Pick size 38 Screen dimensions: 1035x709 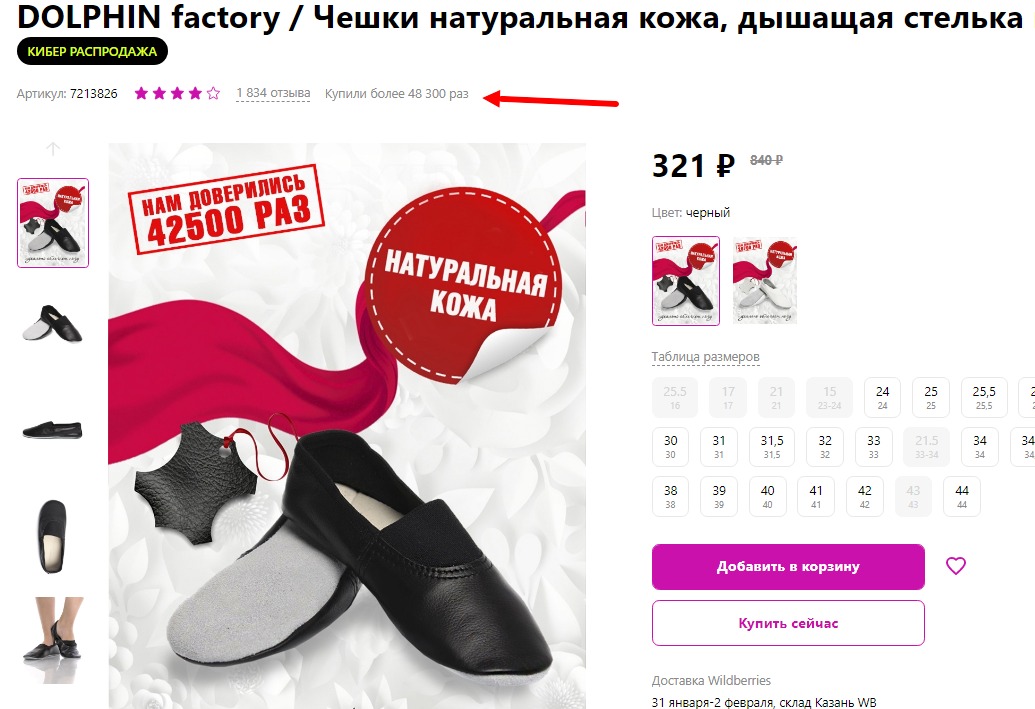click(x=670, y=496)
